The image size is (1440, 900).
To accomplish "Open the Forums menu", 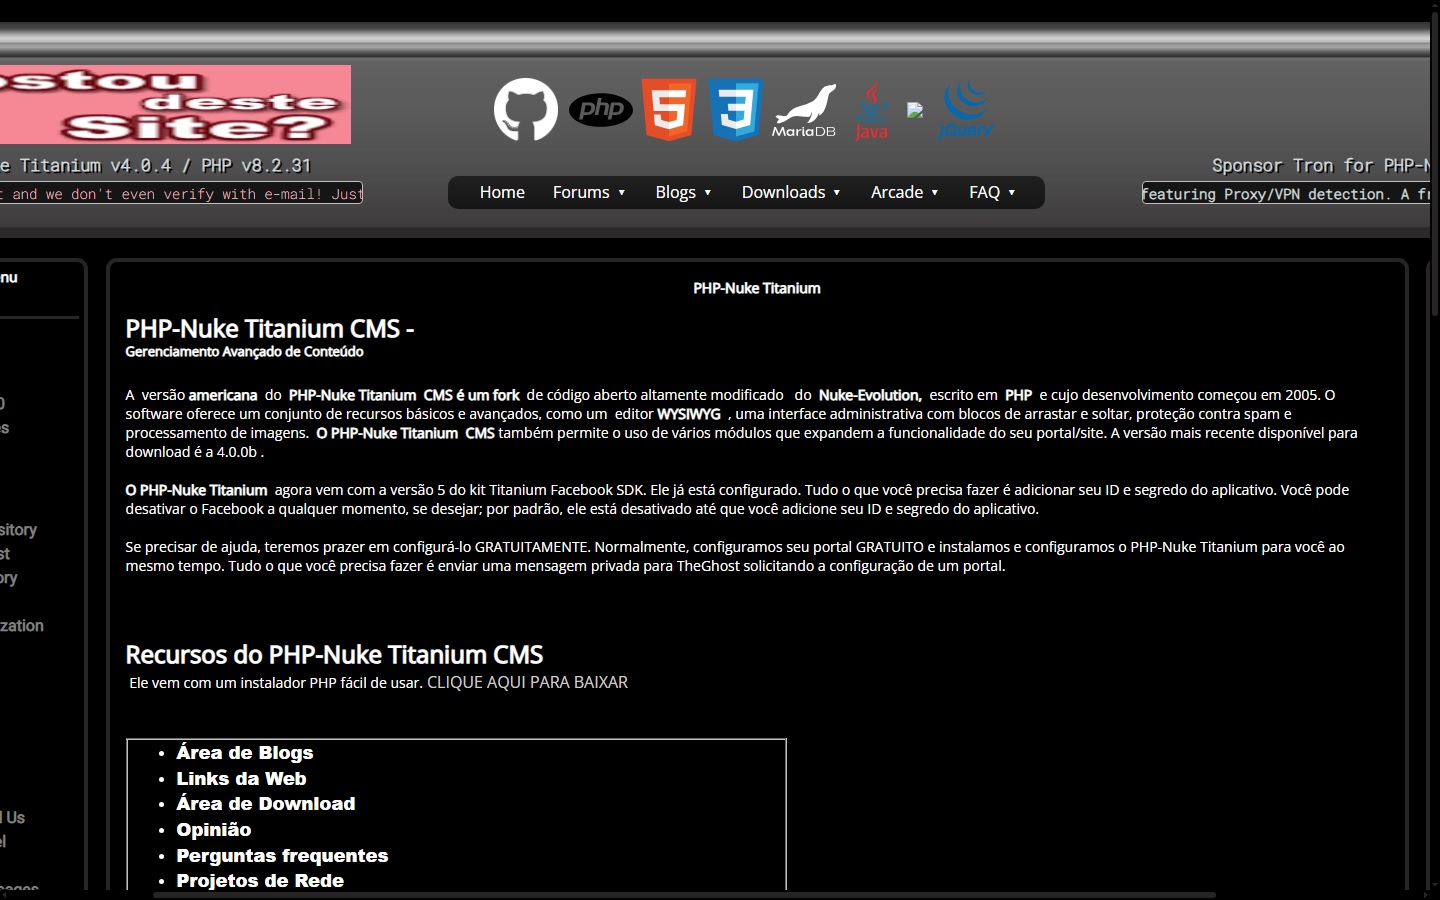I will 589,192.
